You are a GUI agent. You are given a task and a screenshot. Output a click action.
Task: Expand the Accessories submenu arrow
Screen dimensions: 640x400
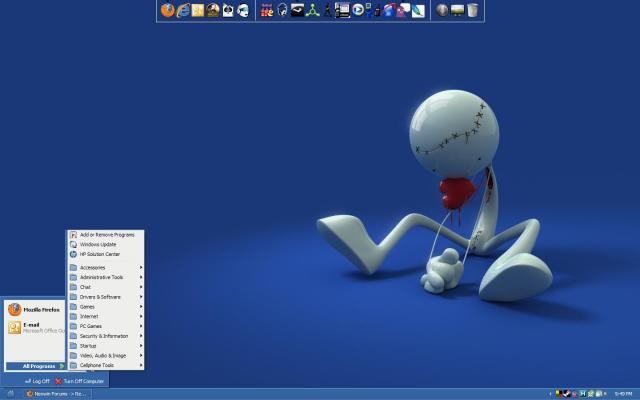[x=141, y=267]
